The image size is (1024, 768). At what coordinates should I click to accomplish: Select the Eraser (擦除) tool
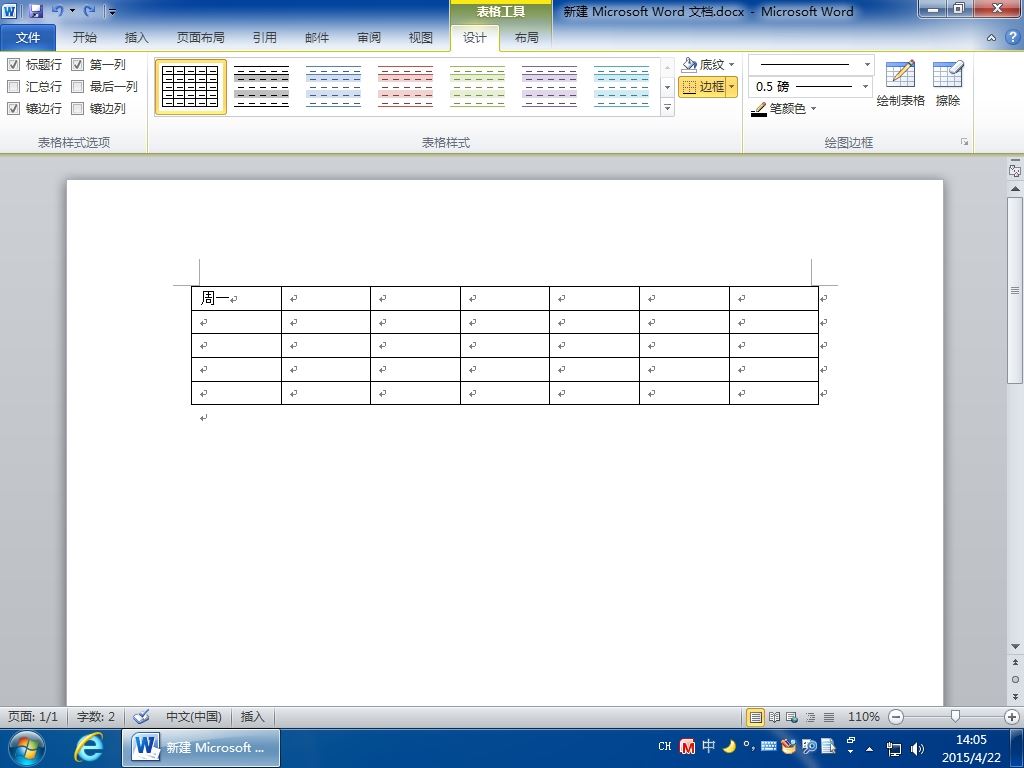click(x=948, y=82)
